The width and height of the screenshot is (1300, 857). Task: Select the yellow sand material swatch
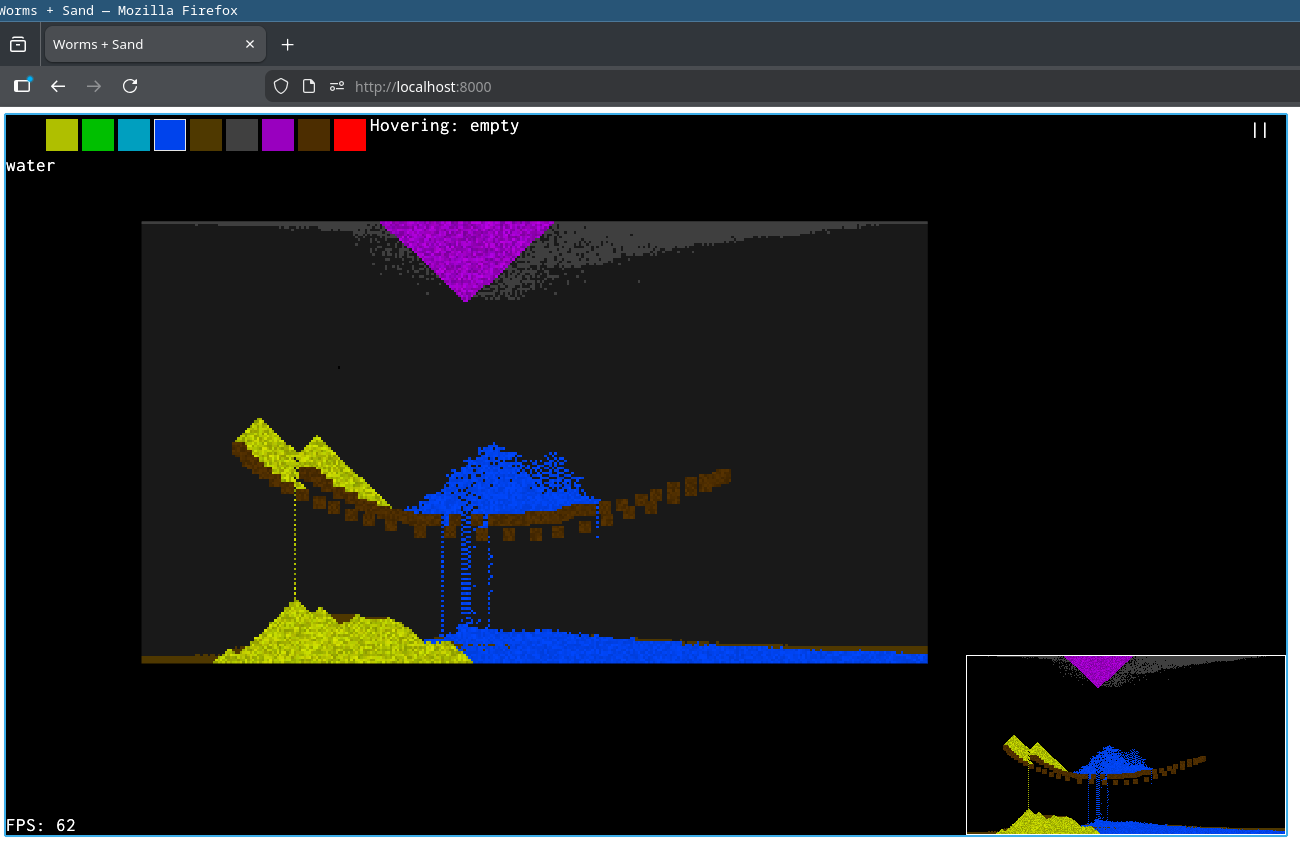coord(62,135)
